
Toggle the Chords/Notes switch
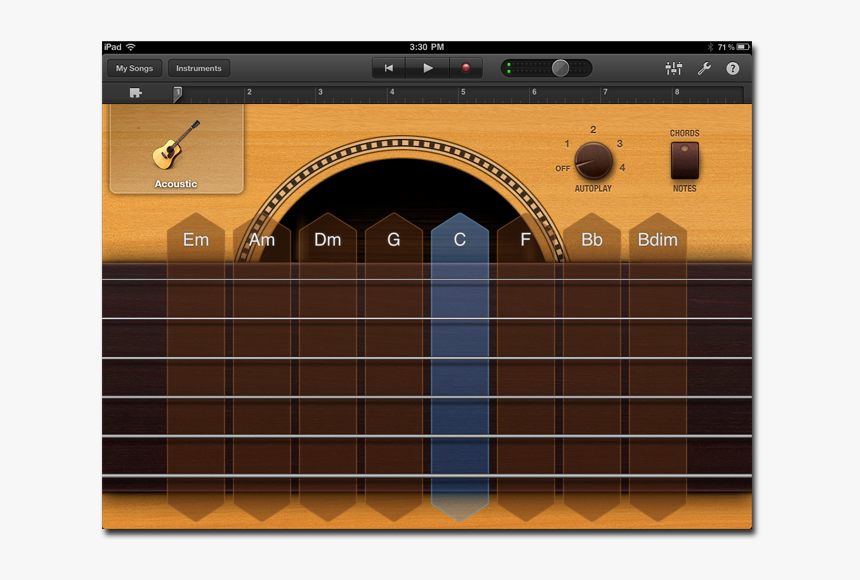[684, 160]
